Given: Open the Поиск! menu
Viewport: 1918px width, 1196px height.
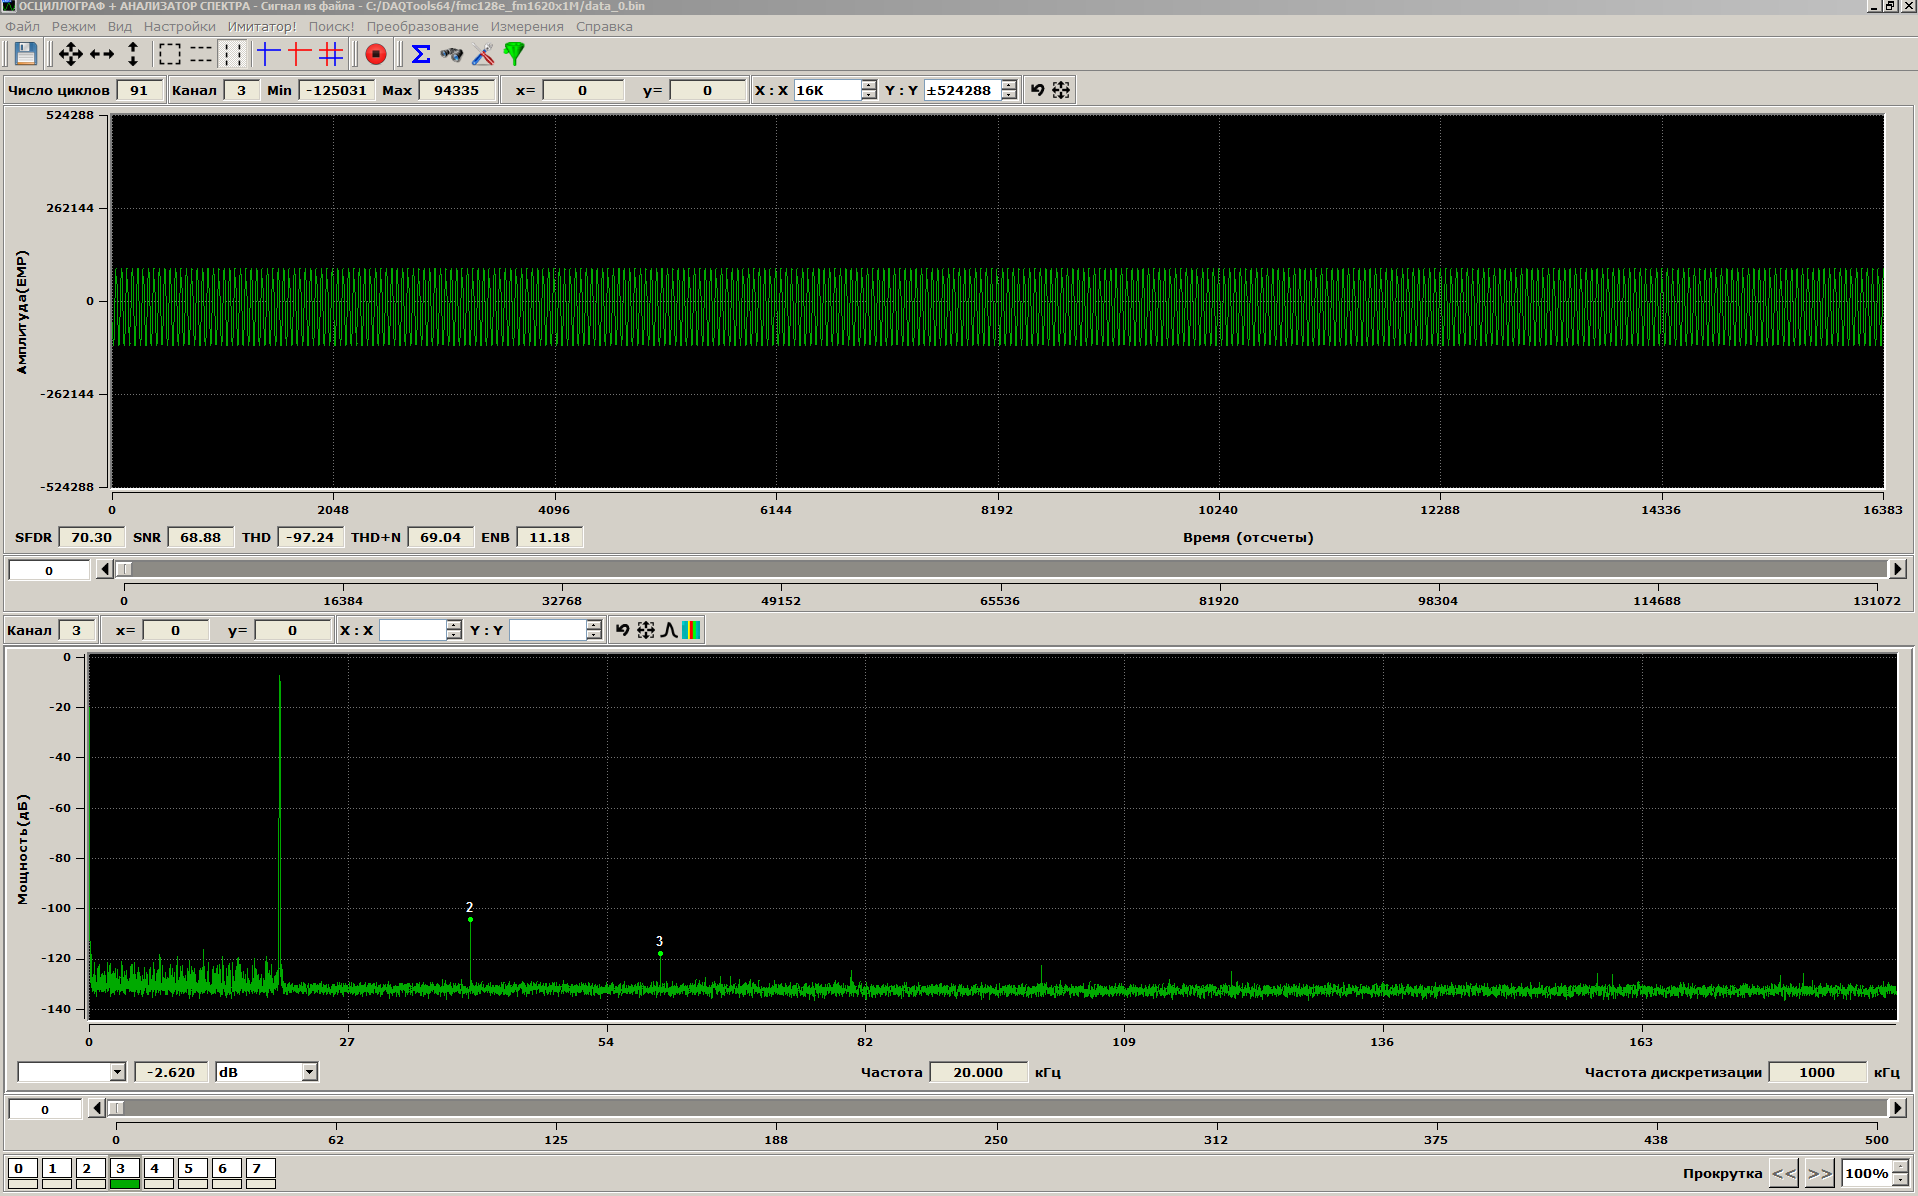Looking at the screenshot, I should tap(331, 27).
